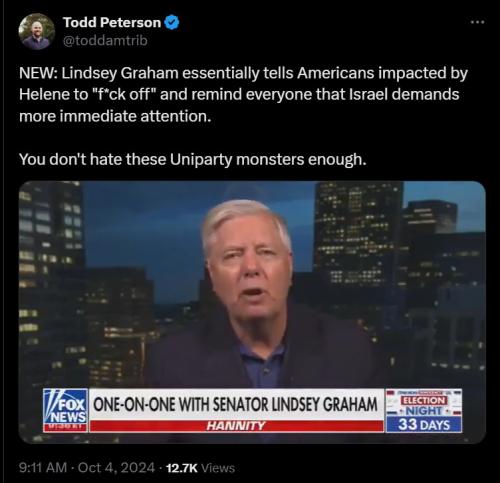Open the Todd Peterson display name
This screenshot has width=500, height=483.
(112, 22)
